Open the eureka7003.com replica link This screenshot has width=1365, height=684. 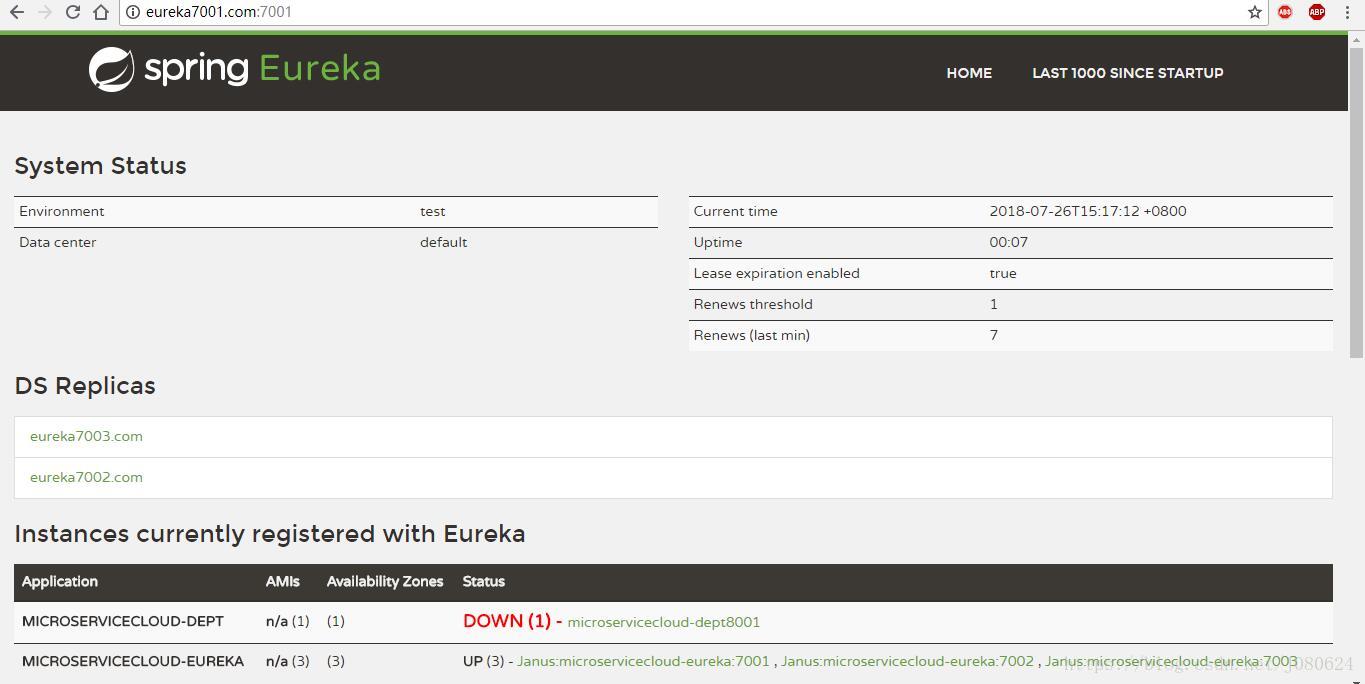(x=86, y=437)
